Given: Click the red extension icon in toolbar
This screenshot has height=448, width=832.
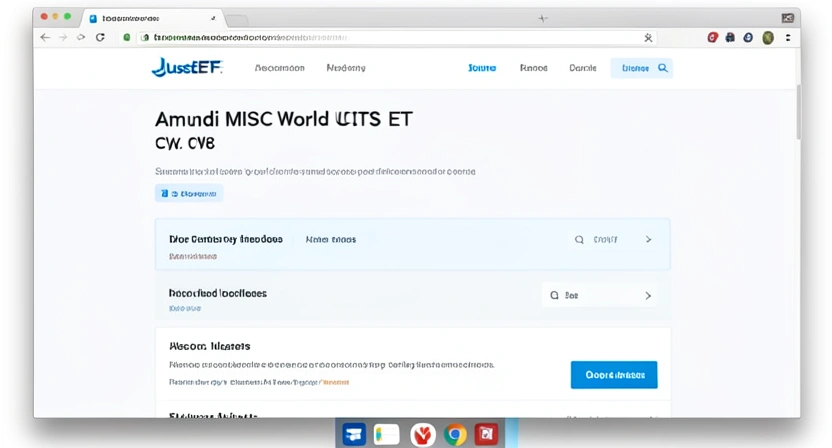Looking at the screenshot, I should point(713,37).
